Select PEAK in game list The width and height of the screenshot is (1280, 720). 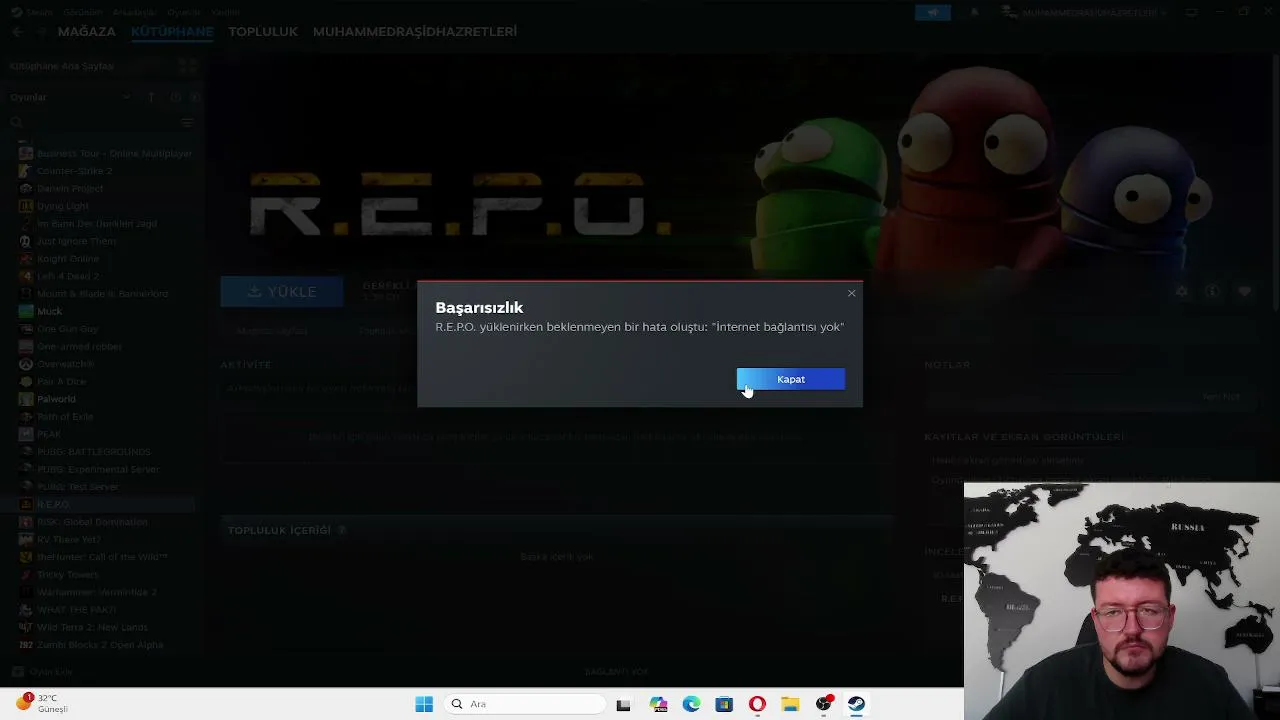pos(40,434)
